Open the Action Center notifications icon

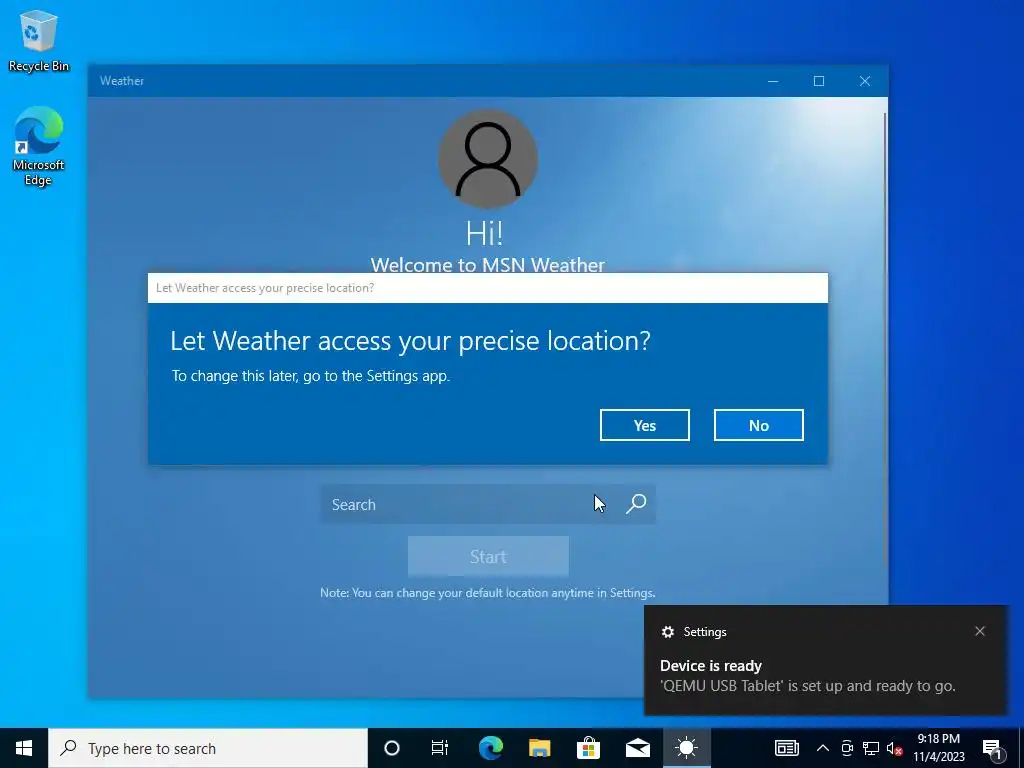tap(993, 748)
